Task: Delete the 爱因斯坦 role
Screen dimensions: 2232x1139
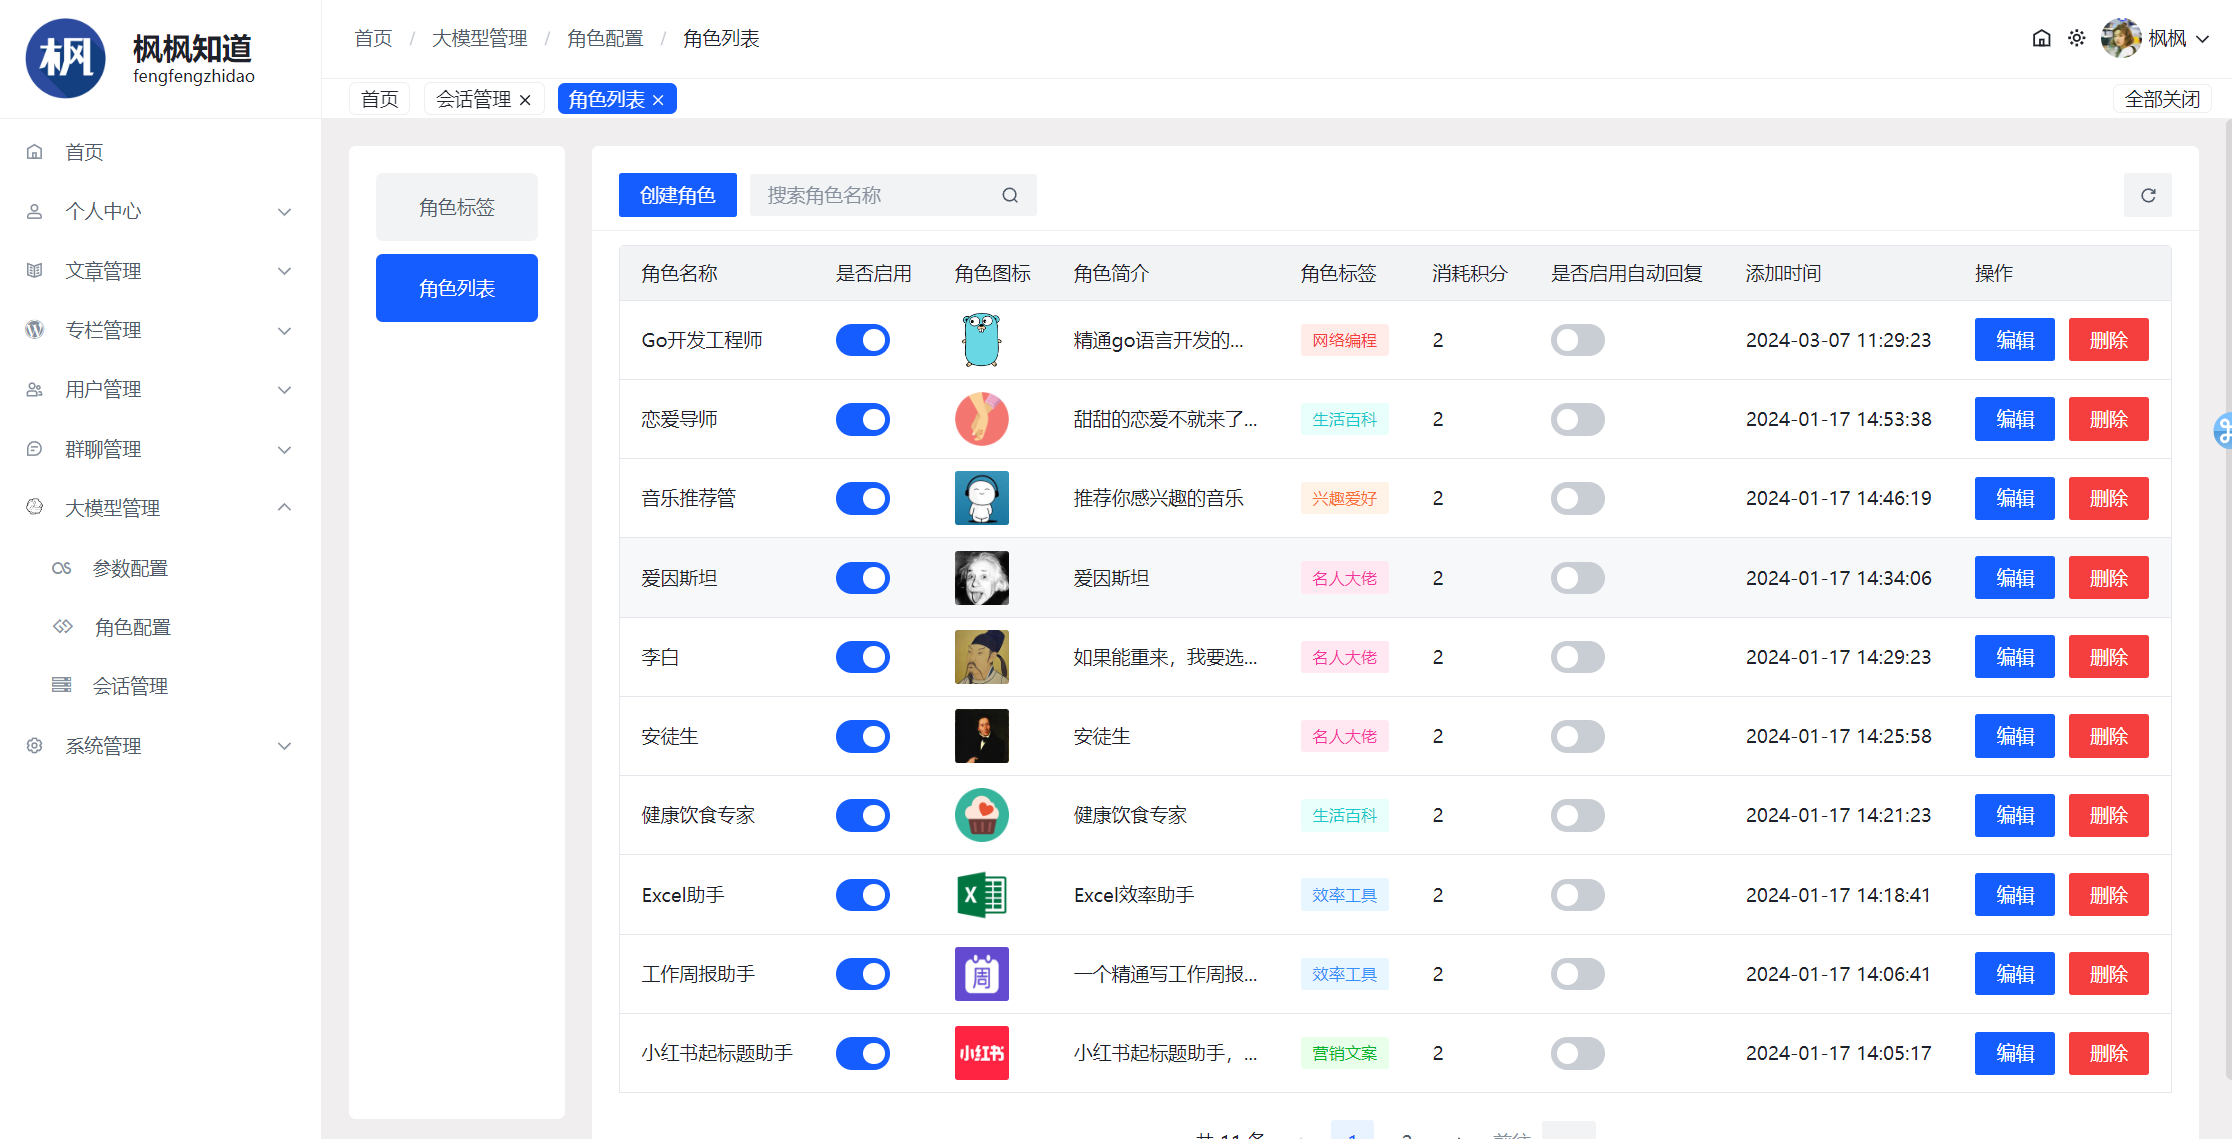Action: [2108, 578]
